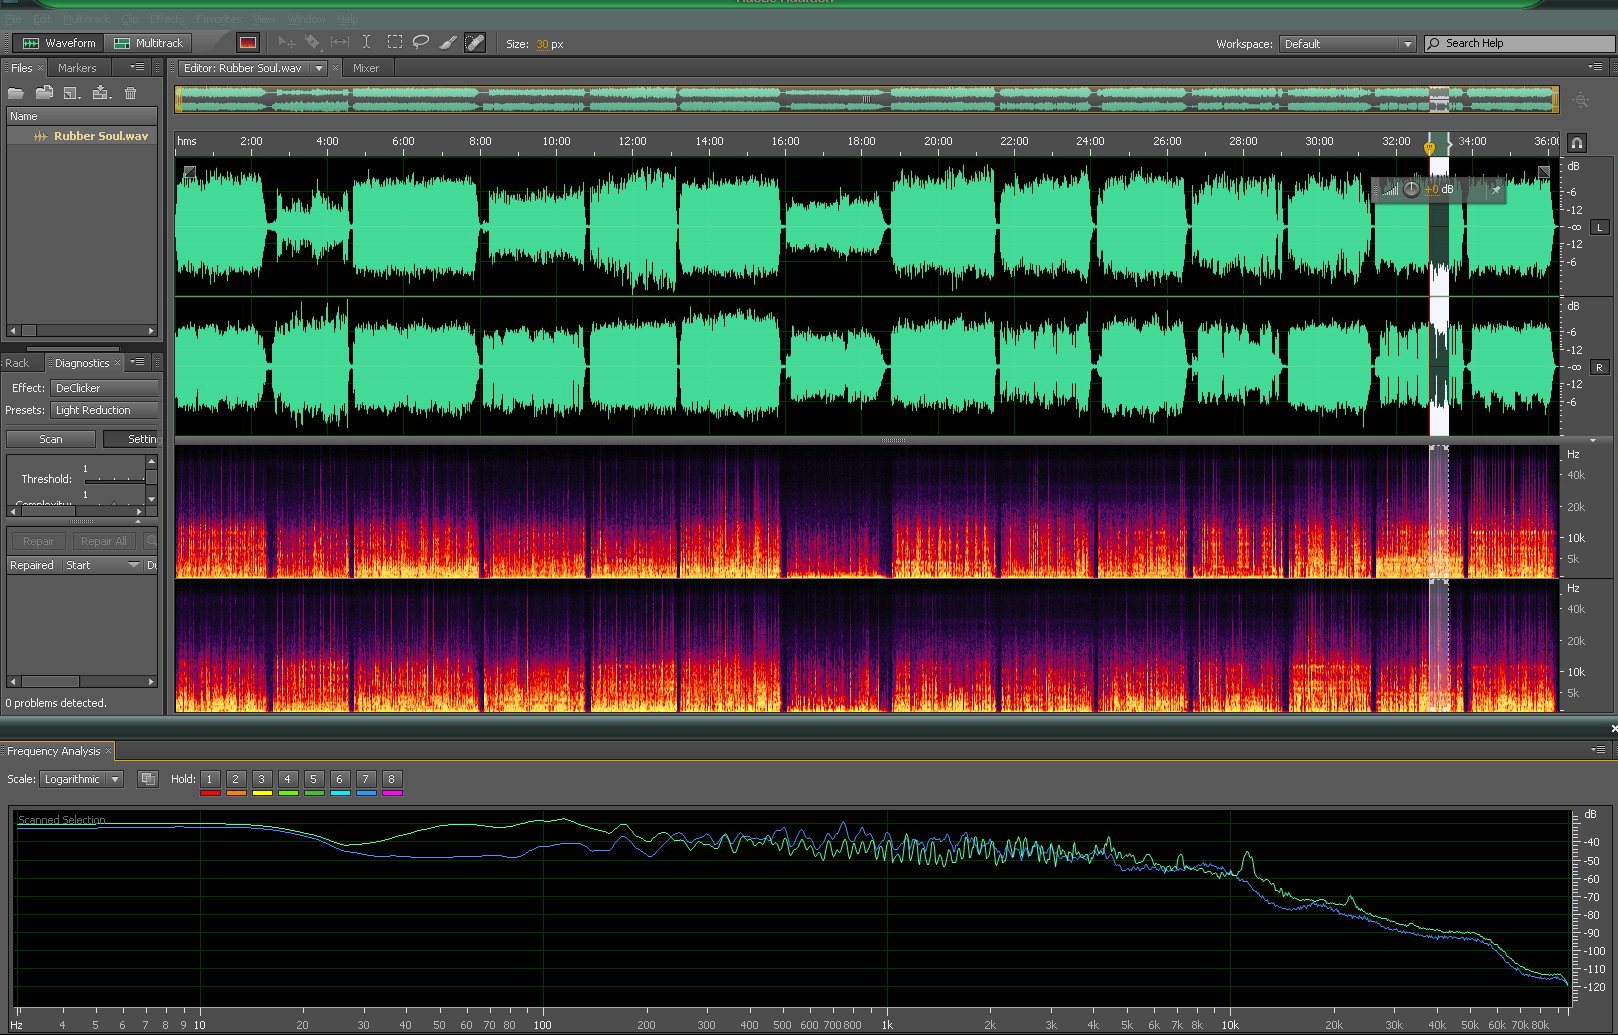
Task: Switch to Multitrack view
Action: tap(149, 43)
